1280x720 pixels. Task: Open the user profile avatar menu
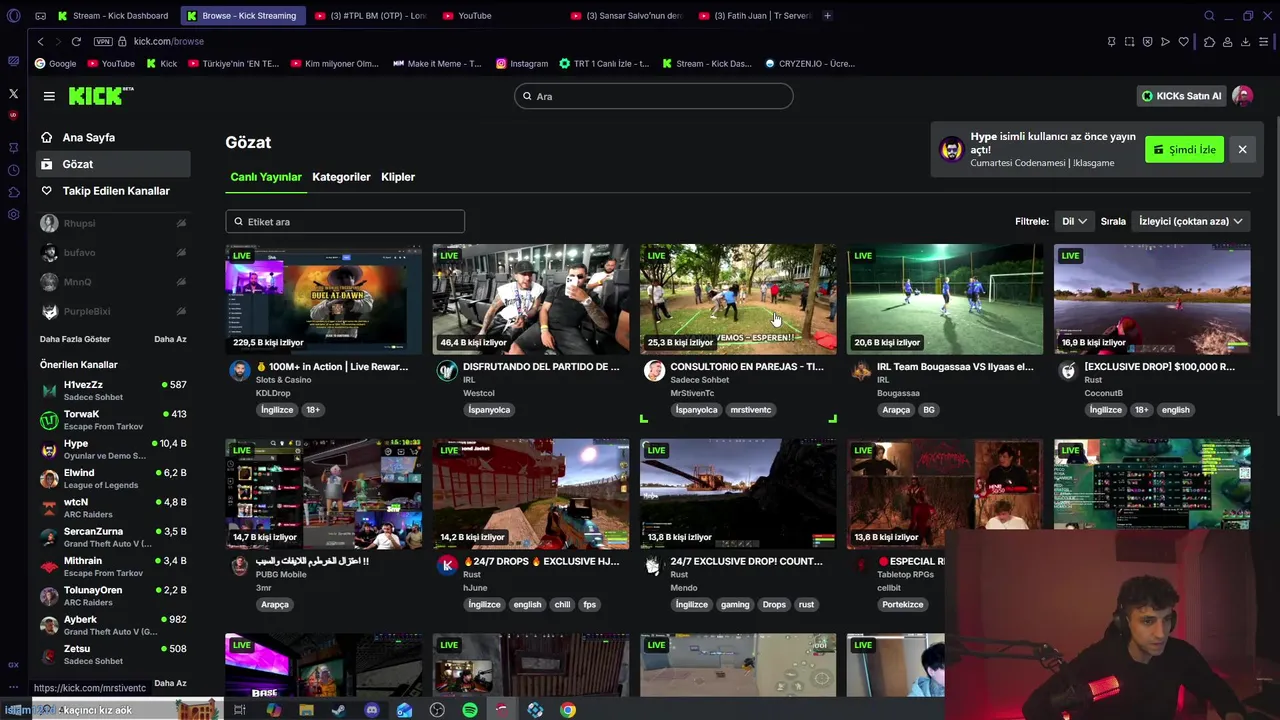(1243, 96)
